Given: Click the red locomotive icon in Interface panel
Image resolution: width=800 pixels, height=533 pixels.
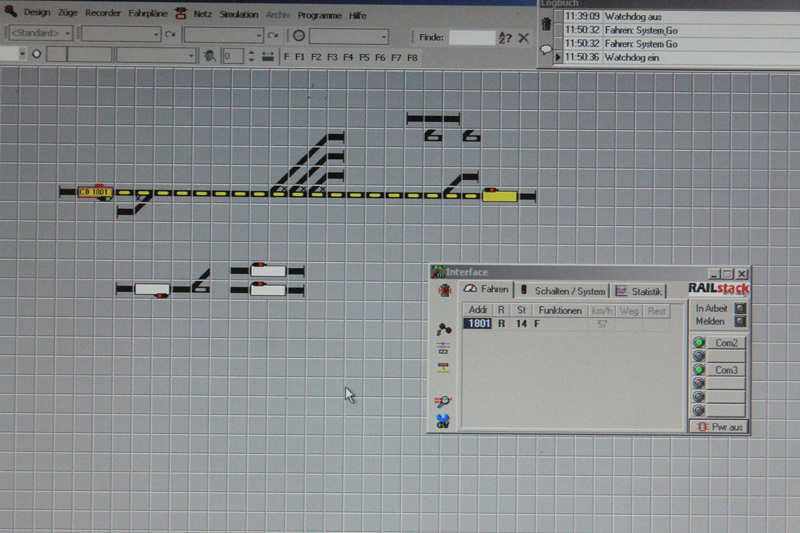Looking at the screenshot, I should click(444, 291).
